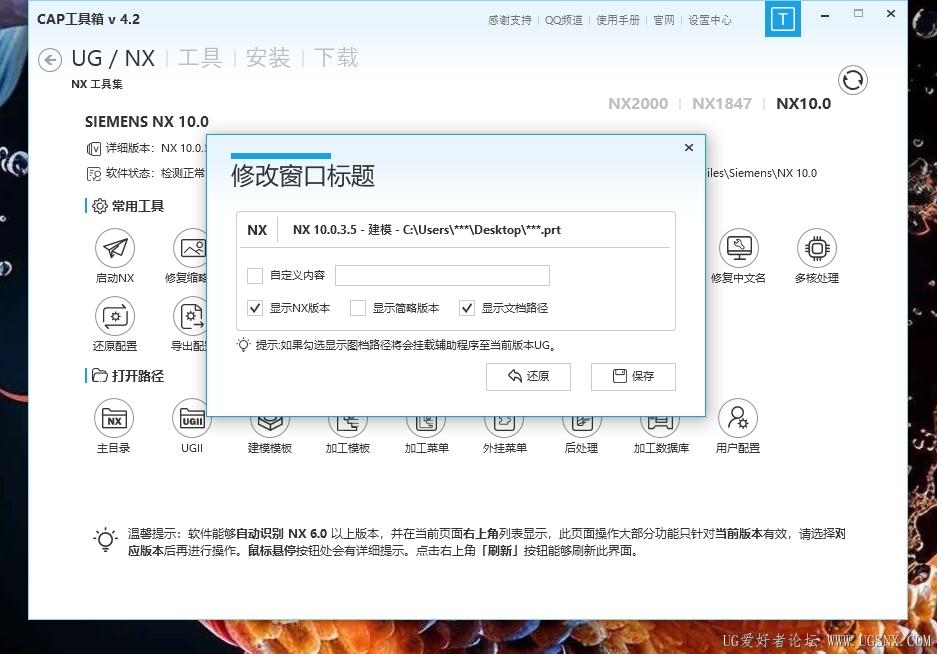Open the 感谢支持 link
The image size is (937, 654).
tap(510, 20)
